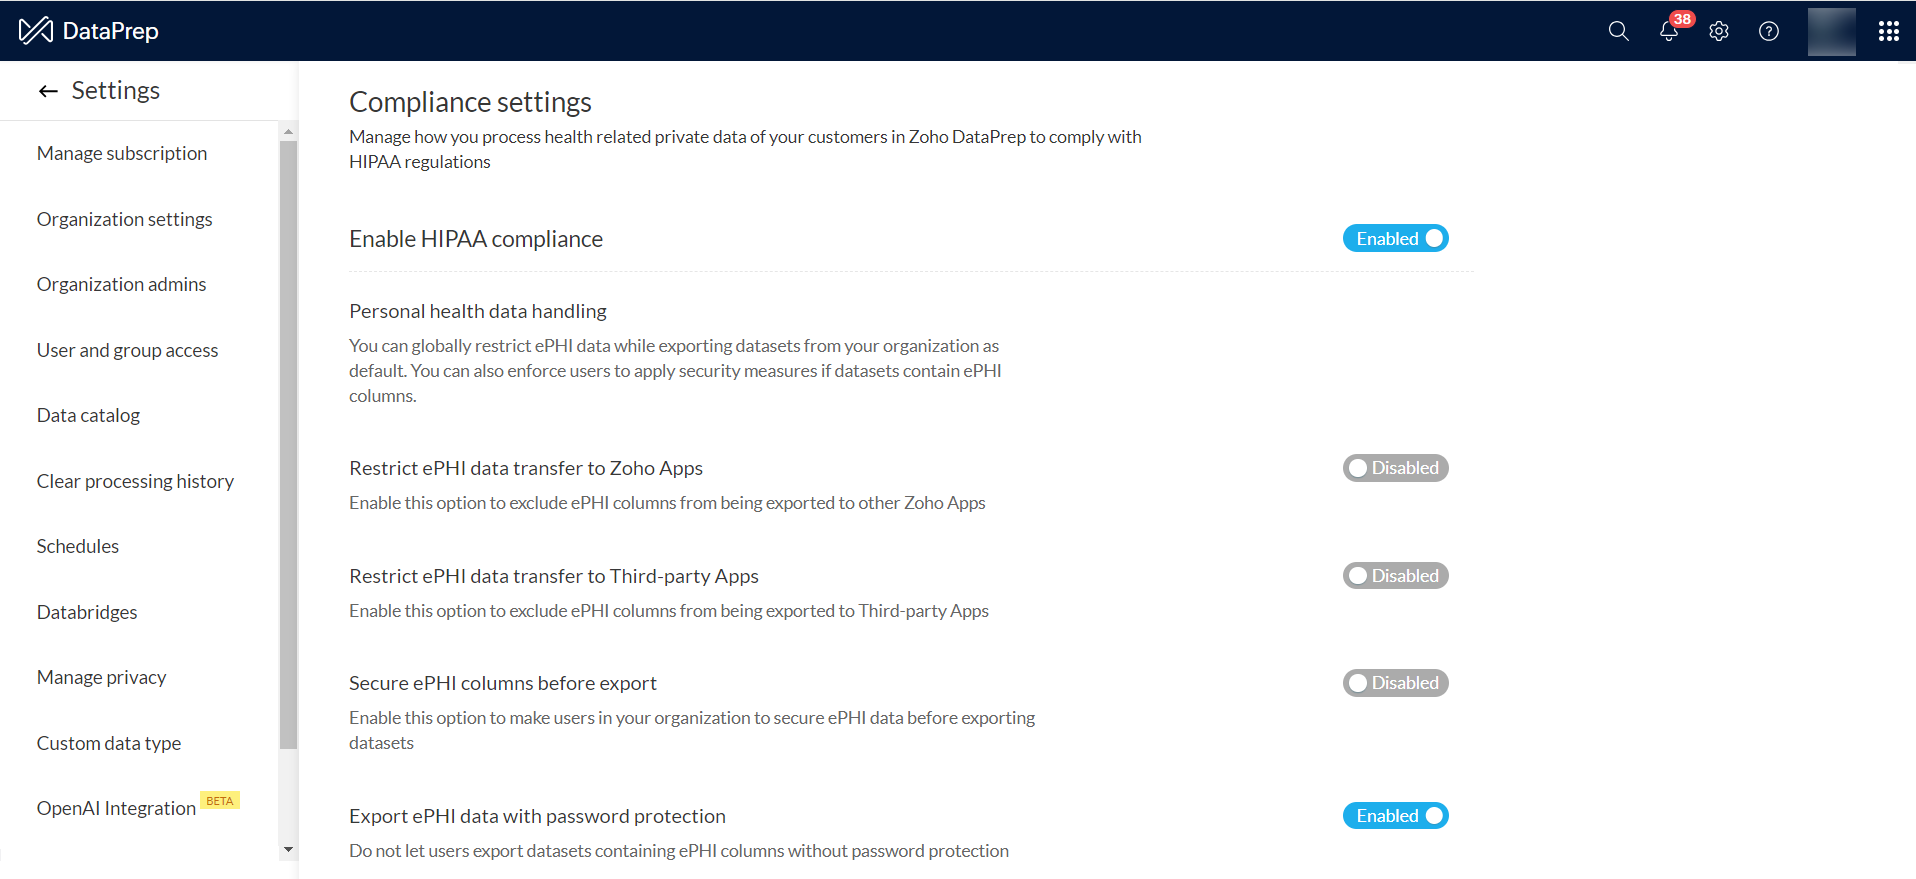Viewport: 1916px width, 879px height.
Task: Go to User and group access
Action: point(127,350)
